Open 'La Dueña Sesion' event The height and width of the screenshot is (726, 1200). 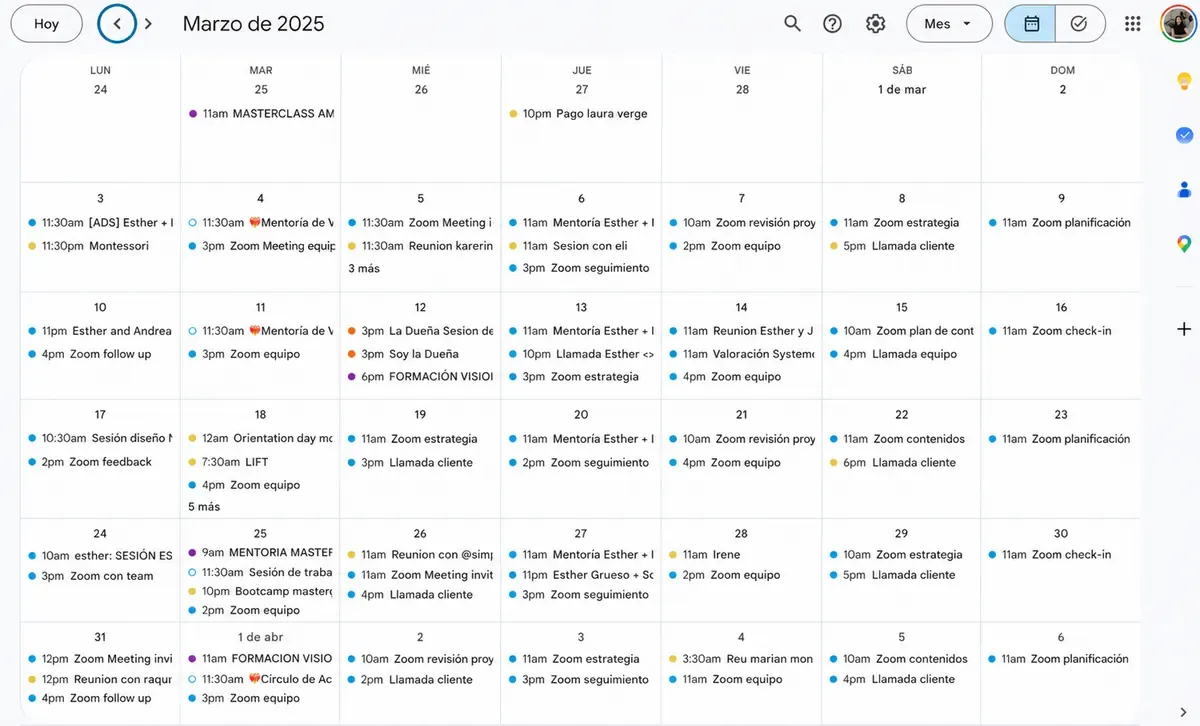421,331
